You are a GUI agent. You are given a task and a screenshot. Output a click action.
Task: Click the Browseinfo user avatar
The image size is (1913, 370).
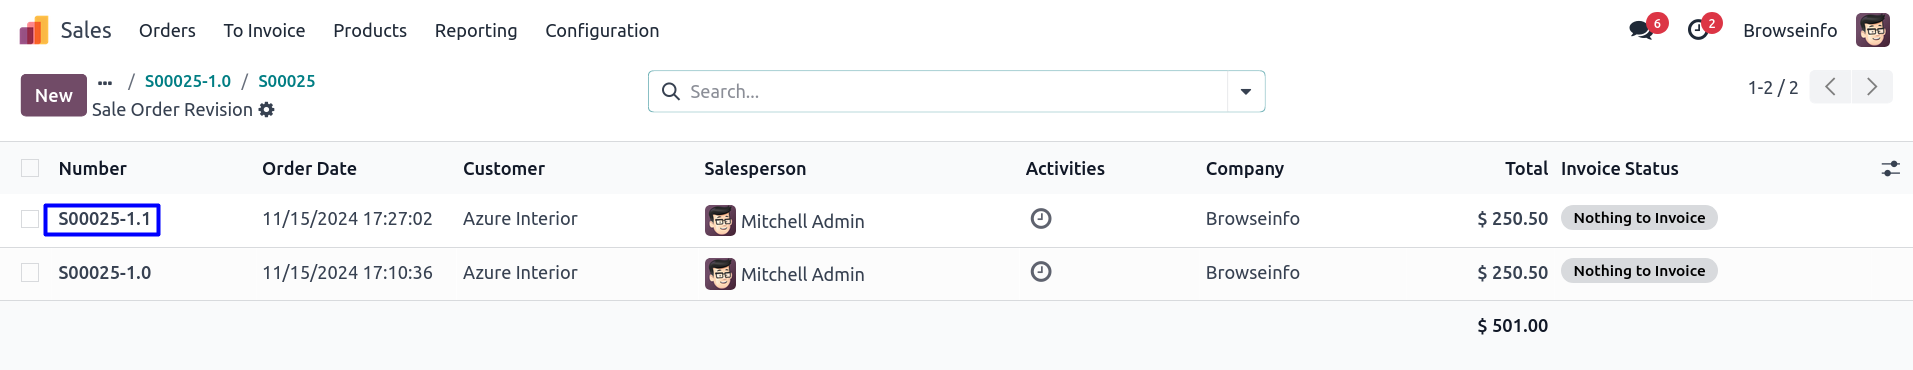pyautogui.click(x=1873, y=30)
